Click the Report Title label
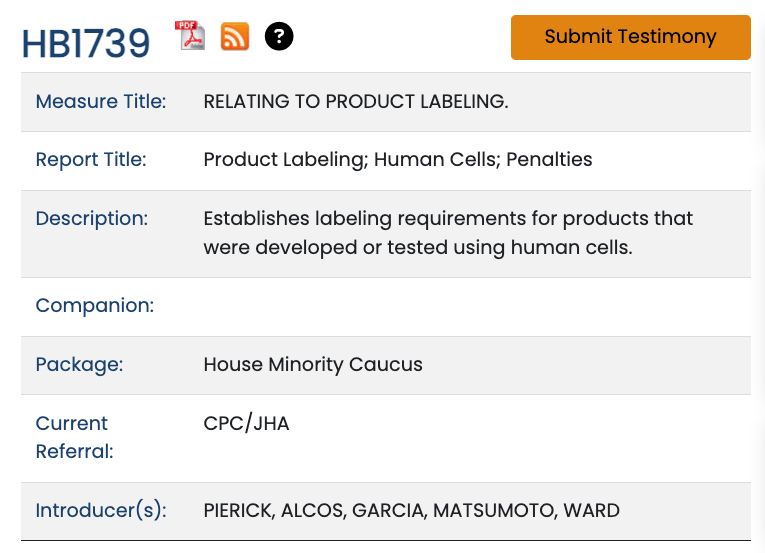The width and height of the screenshot is (765, 553). click(91, 160)
